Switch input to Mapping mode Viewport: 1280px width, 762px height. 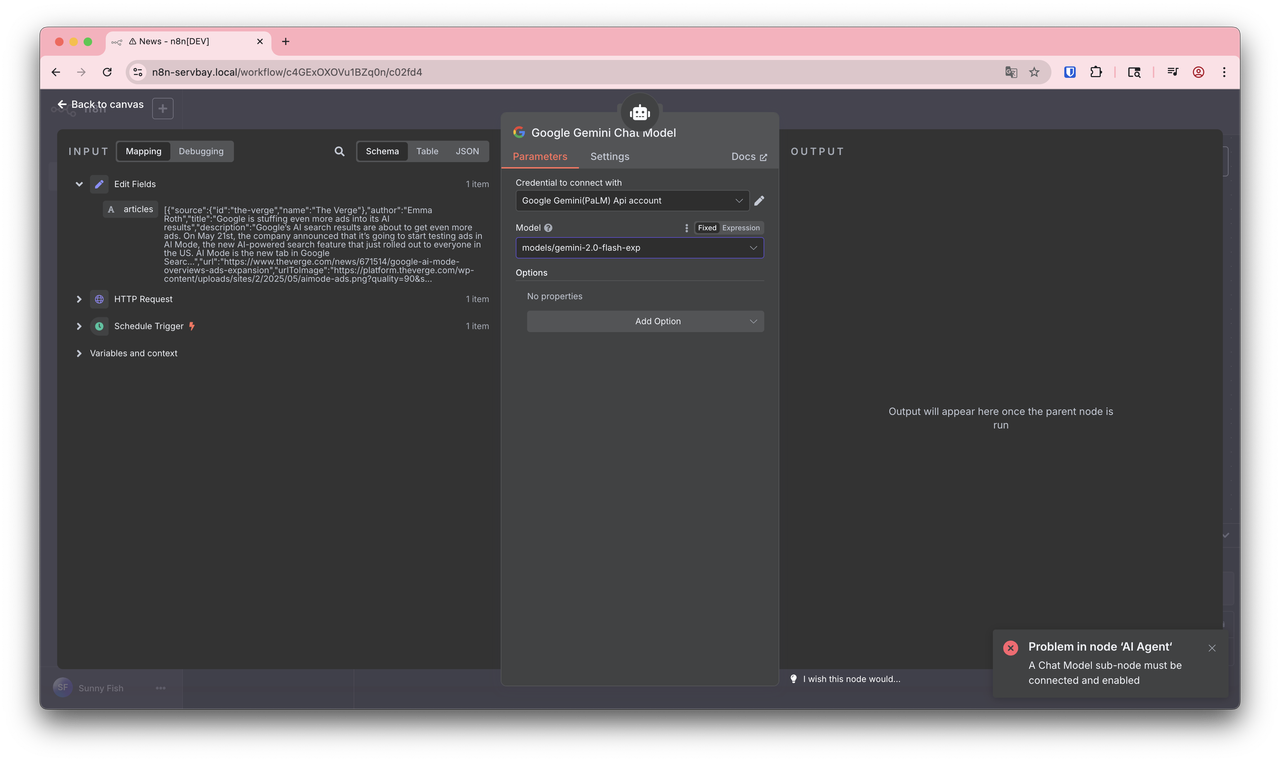143,151
